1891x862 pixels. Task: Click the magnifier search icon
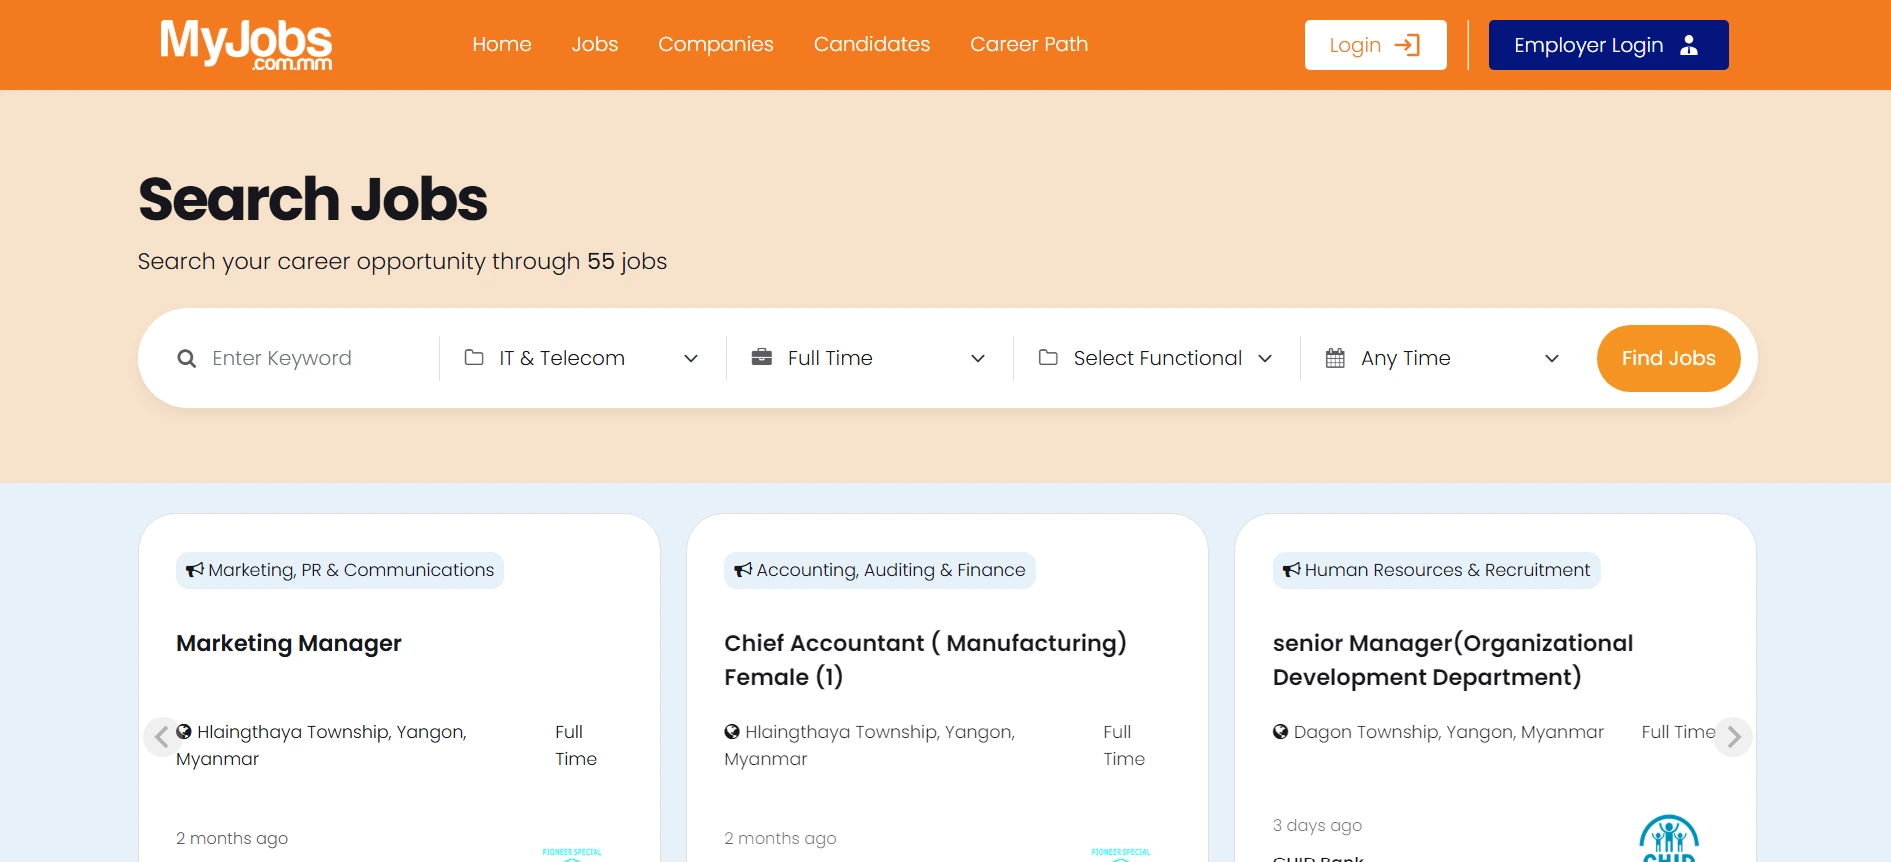[x=187, y=358]
